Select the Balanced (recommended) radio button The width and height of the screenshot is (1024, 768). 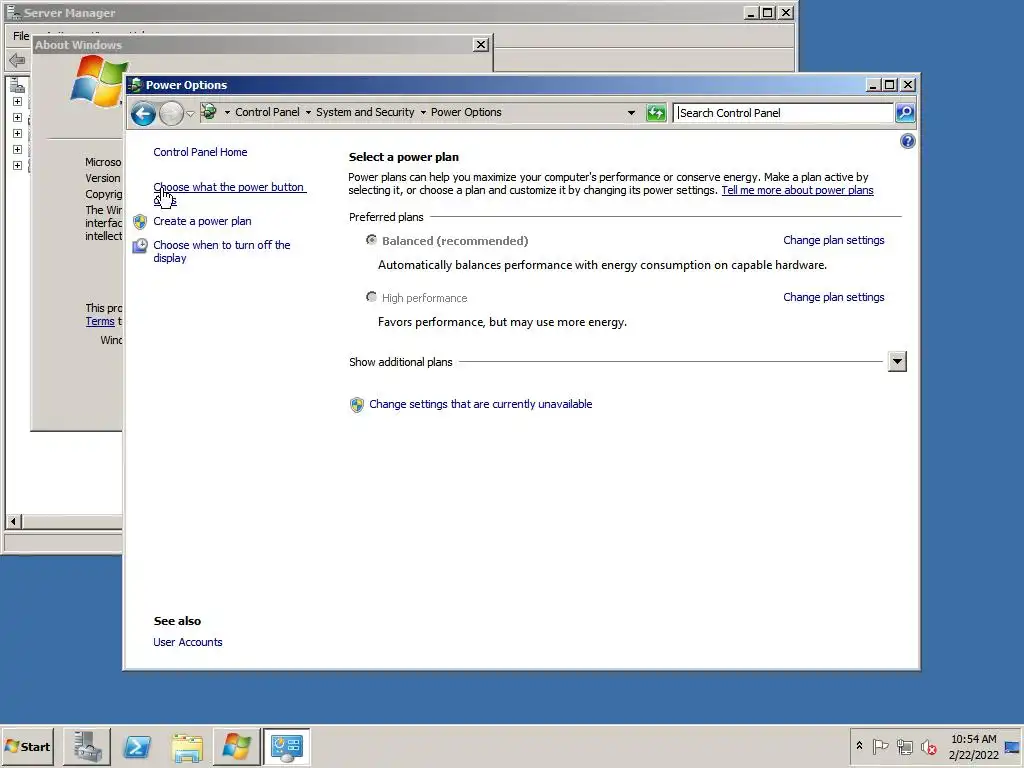pyautogui.click(x=372, y=240)
